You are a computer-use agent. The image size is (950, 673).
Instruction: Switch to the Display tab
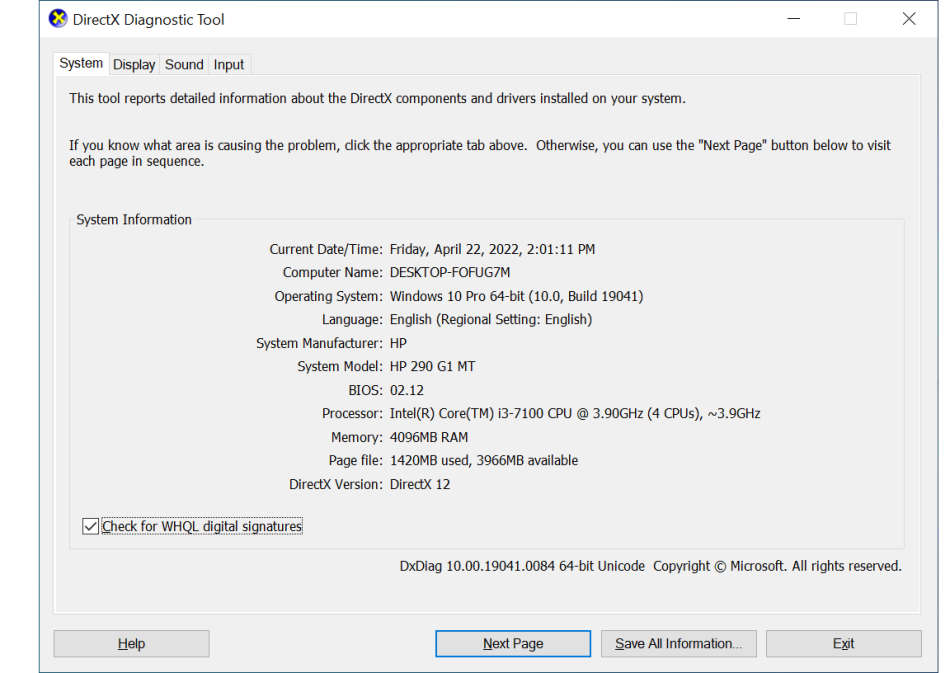click(134, 65)
